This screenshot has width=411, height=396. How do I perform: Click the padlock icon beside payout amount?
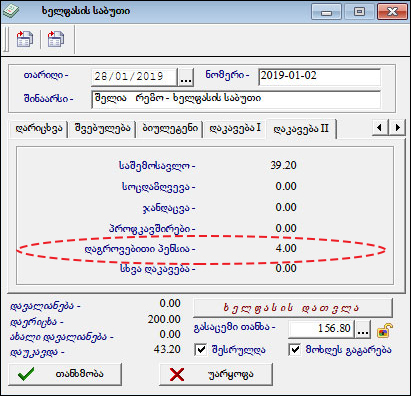(x=384, y=330)
